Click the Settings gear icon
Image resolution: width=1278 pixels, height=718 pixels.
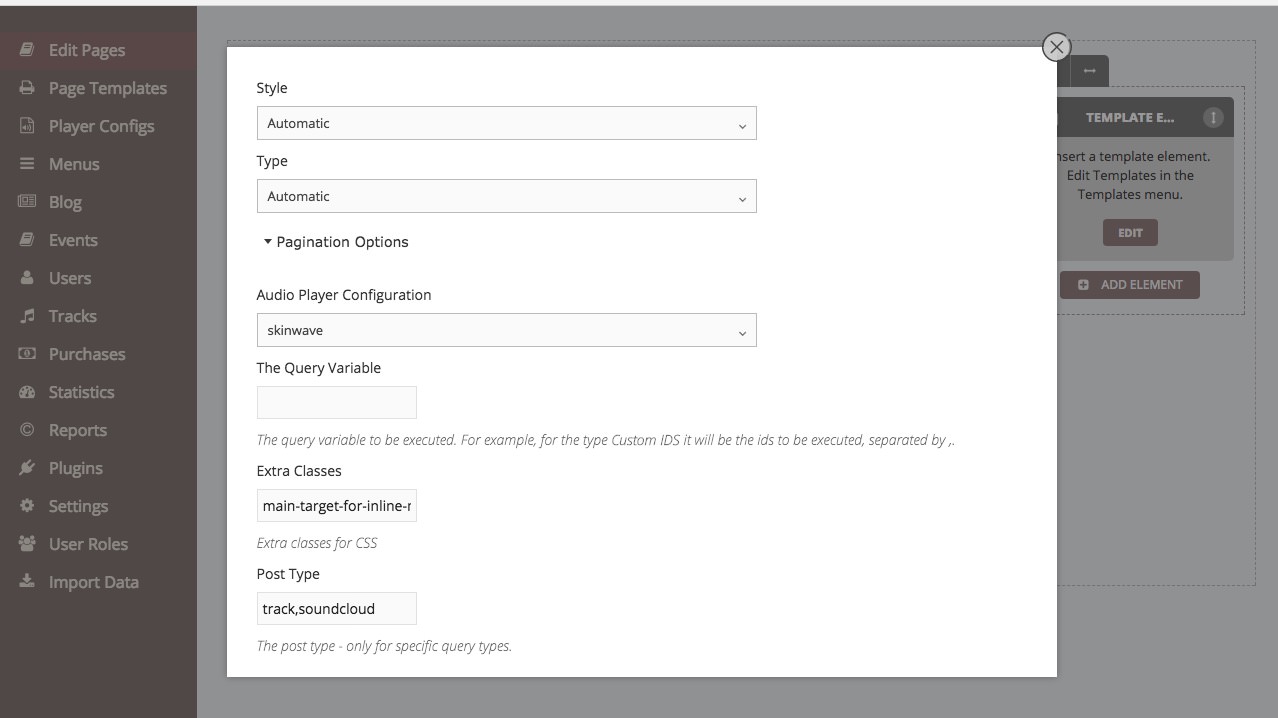tap(27, 506)
